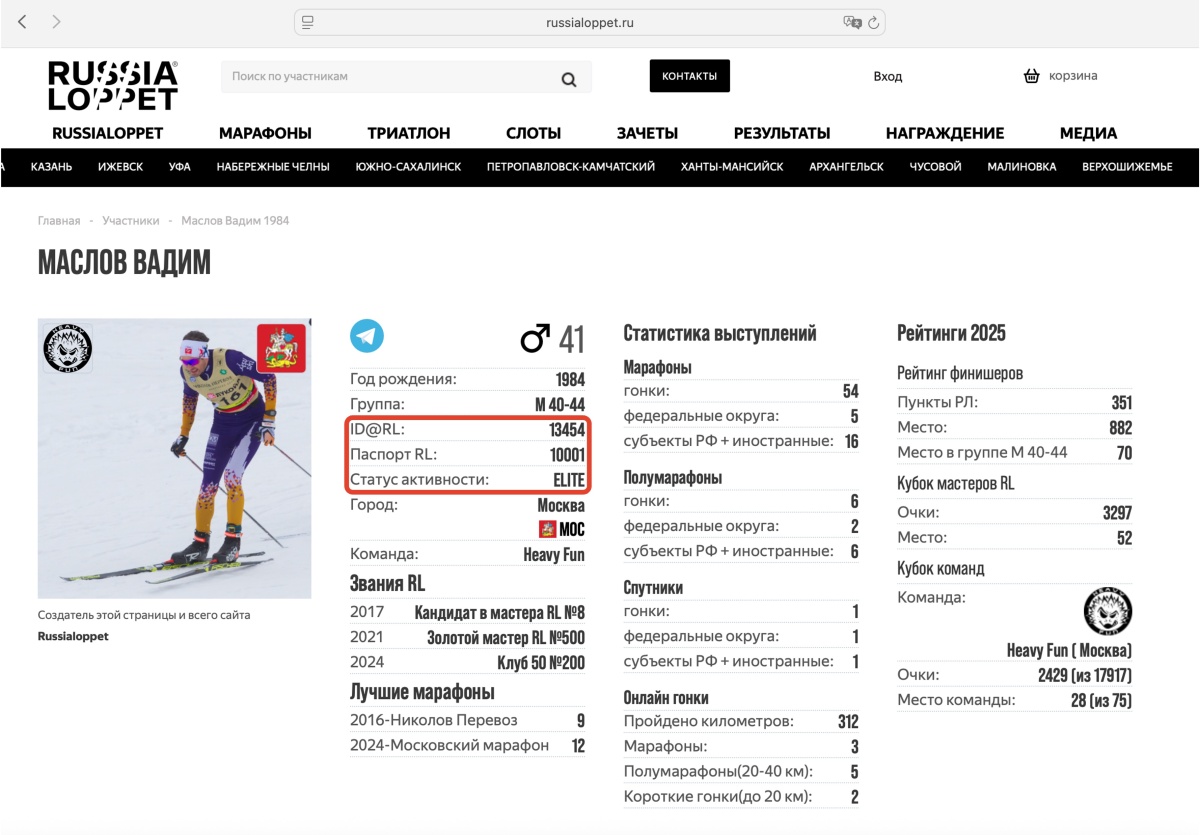The width and height of the screenshot is (1200, 835).
Task: Click the Heavy Fun team logo in Кубок команд
Action: pyautogui.click(x=1108, y=612)
